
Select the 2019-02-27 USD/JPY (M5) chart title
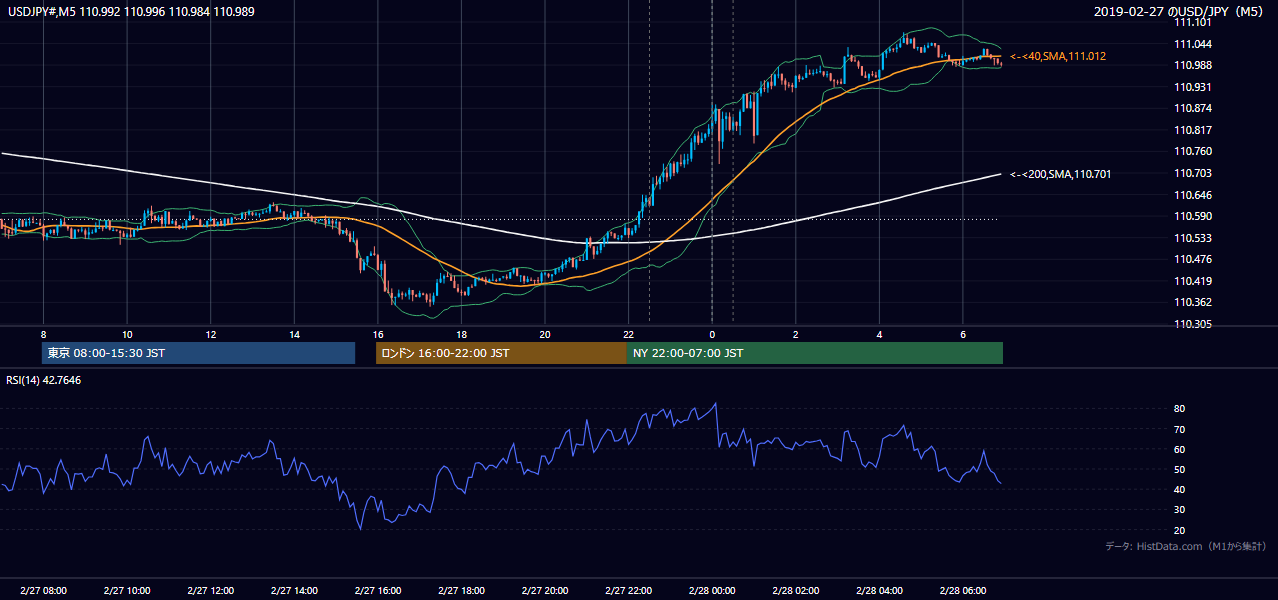(x=1180, y=12)
